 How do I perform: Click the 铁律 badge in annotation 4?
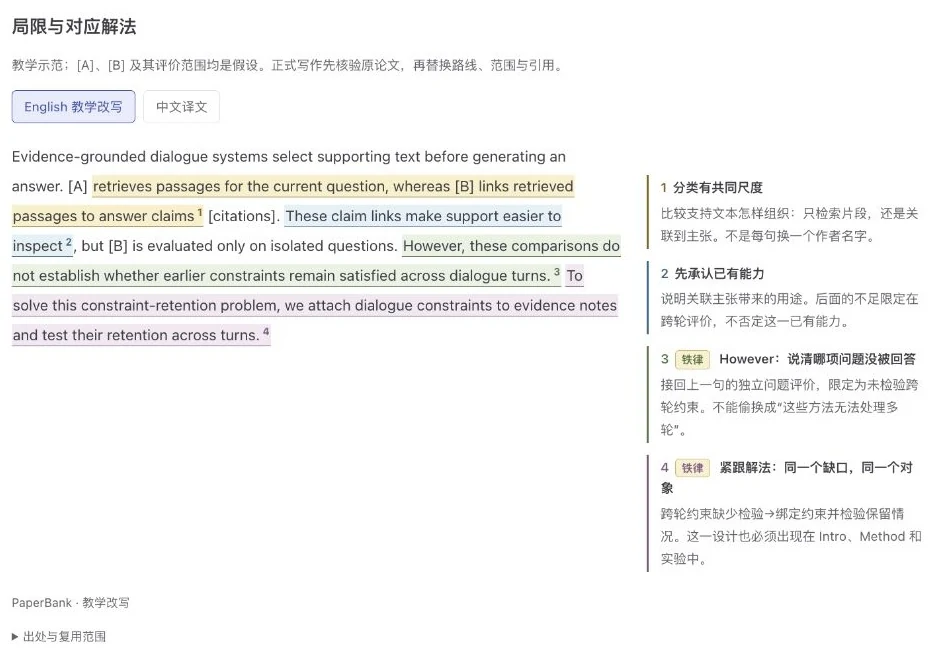pyautogui.click(x=692, y=468)
